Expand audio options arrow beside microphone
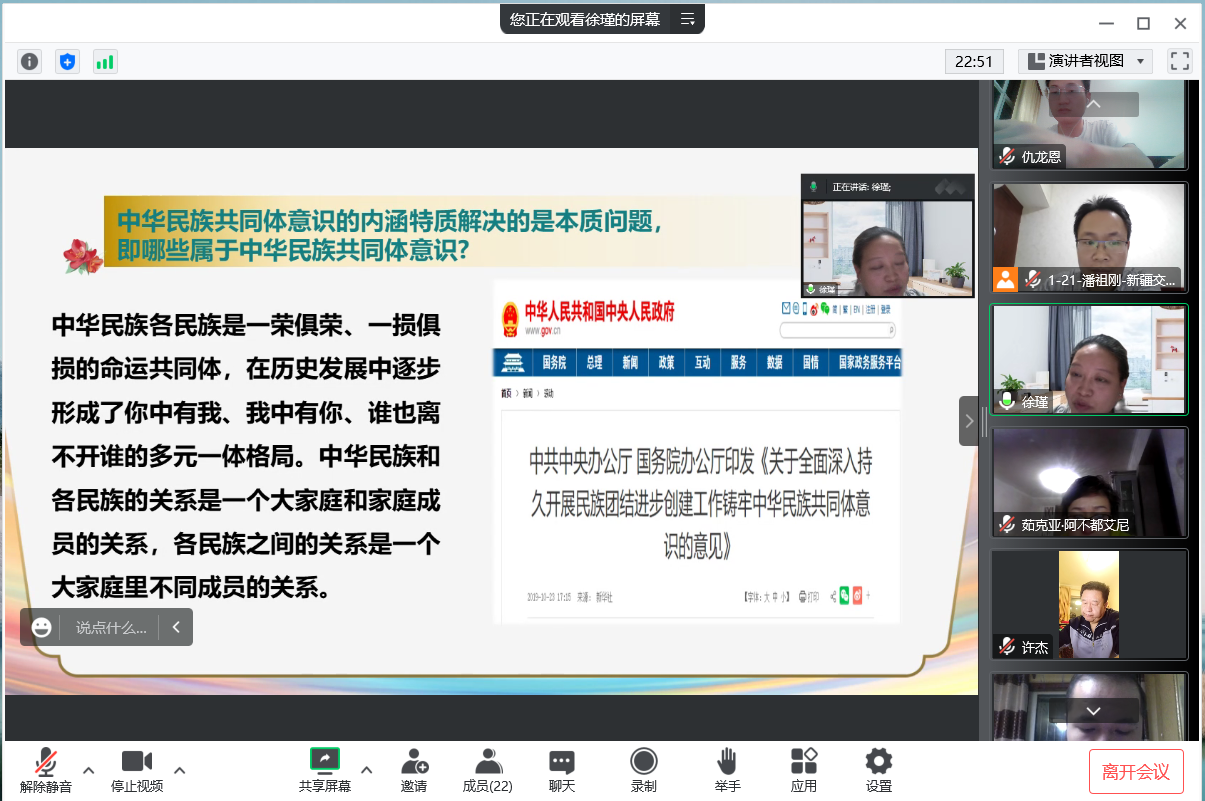1205x801 pixels. pyautogui.click(x=89, y=770)
